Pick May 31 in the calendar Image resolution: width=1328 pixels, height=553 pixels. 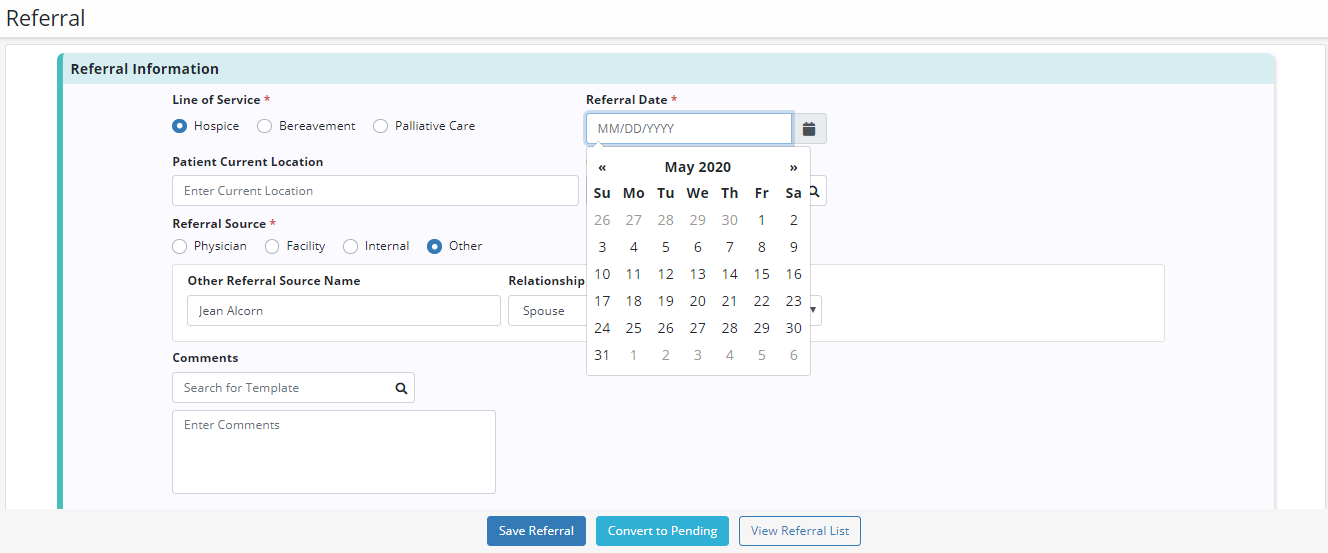click(x=602, y=355)
